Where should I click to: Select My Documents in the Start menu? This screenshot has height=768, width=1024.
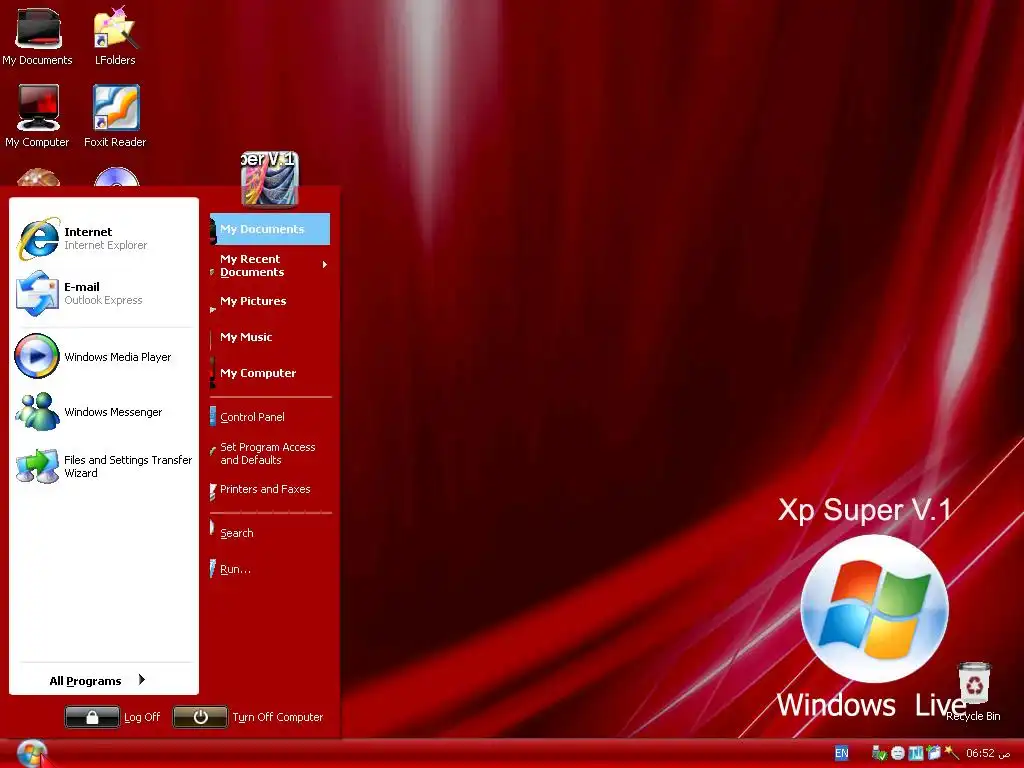tap(270, 229)
